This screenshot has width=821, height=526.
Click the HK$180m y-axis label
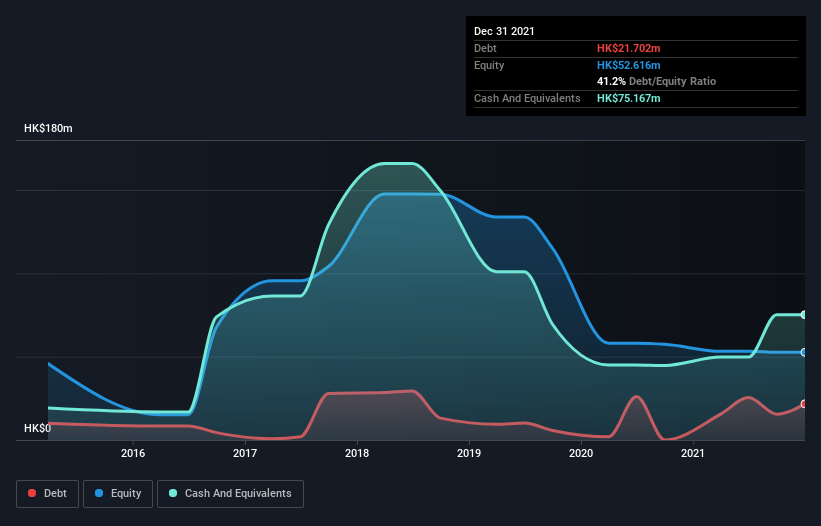(48, 128)
